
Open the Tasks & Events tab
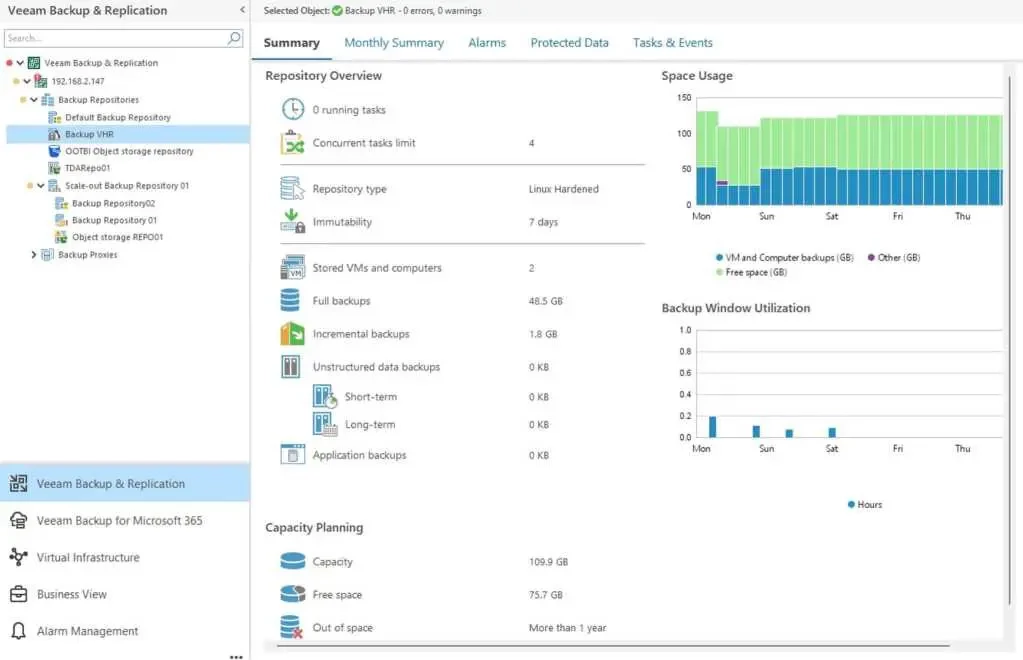[672, 43]
